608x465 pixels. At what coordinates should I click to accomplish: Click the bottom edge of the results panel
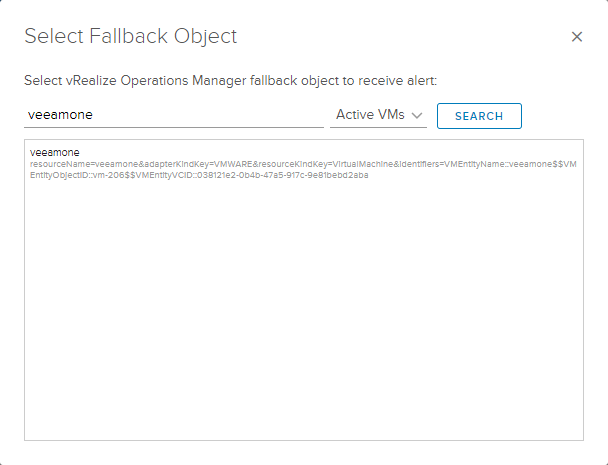click(303, 439)
